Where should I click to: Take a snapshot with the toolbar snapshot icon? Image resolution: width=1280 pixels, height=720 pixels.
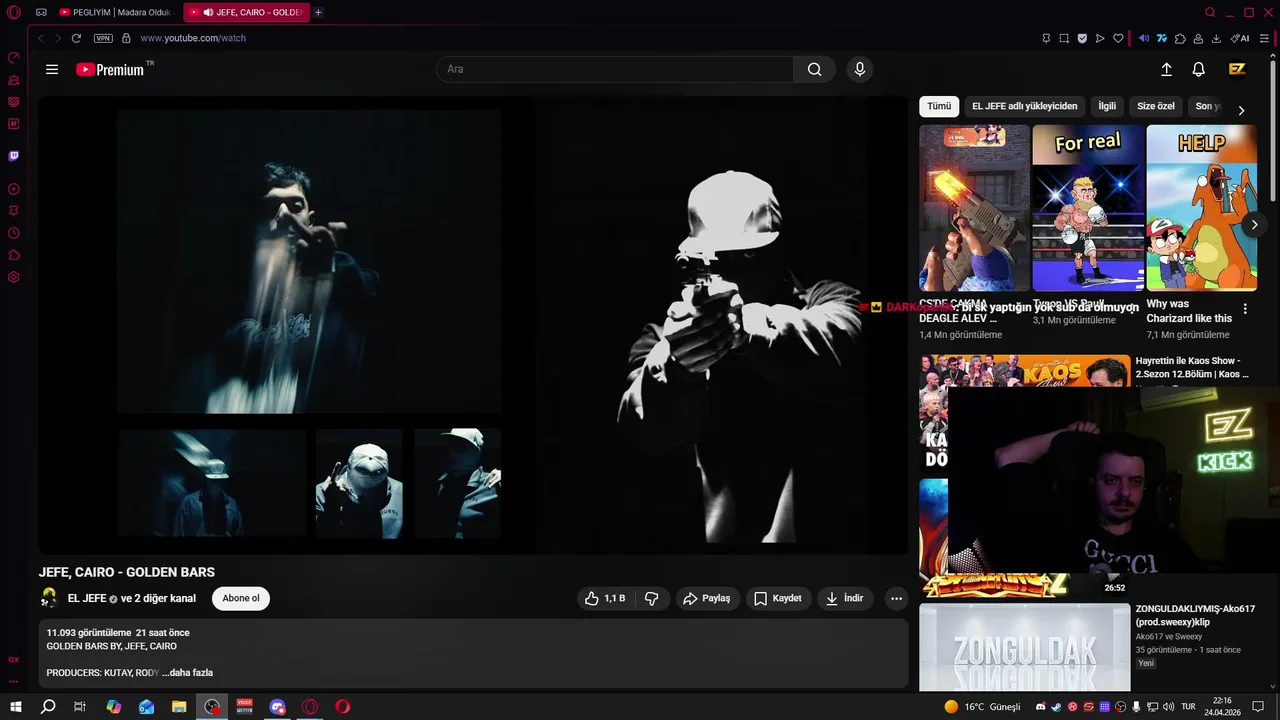click(1064, 38)
